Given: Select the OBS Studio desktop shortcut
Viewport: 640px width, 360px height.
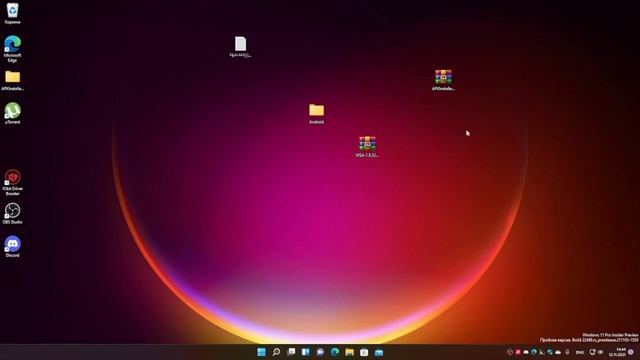Looking at the screenshot, I should point(12,213).
